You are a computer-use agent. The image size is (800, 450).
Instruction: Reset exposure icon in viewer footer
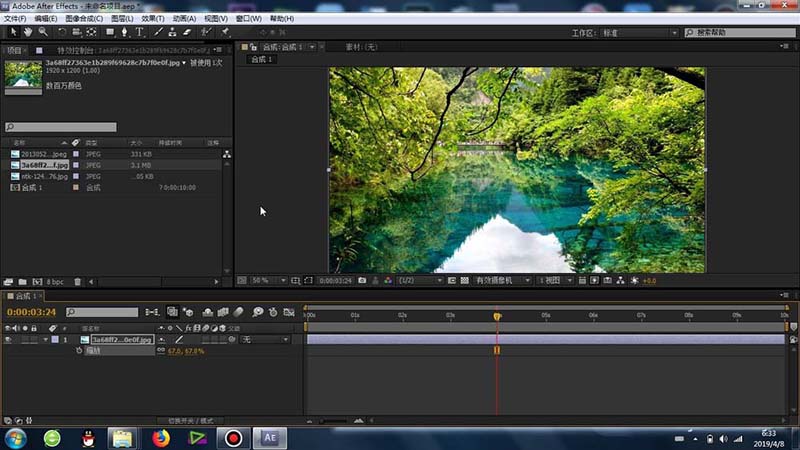(635, 281)
